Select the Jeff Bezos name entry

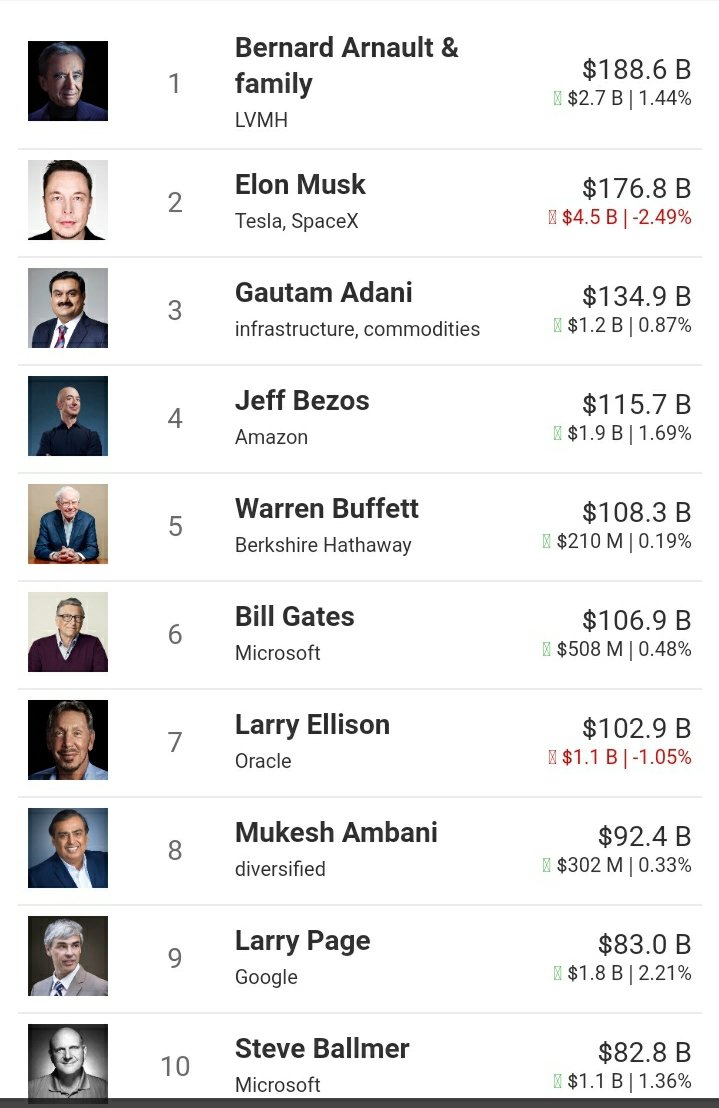click(x=302, y=401)
